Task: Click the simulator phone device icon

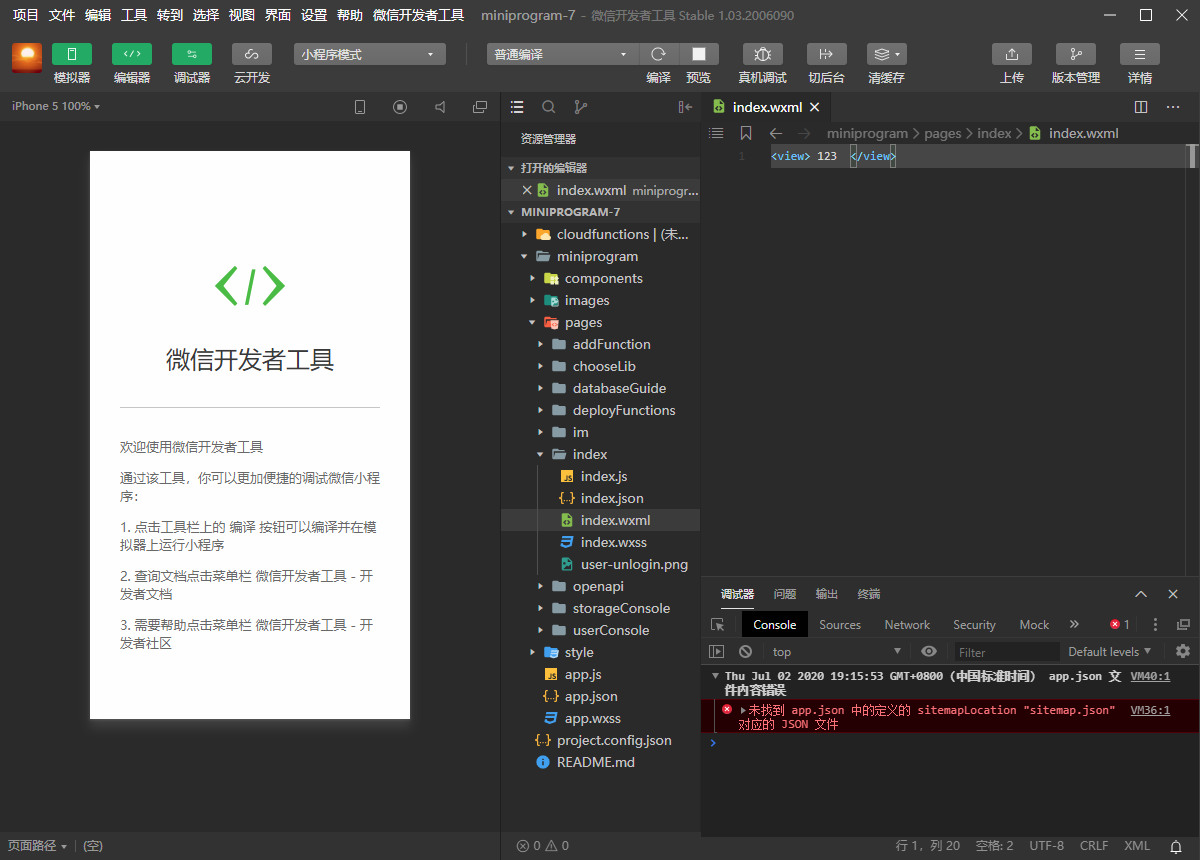Action: [x=360, y=107]
